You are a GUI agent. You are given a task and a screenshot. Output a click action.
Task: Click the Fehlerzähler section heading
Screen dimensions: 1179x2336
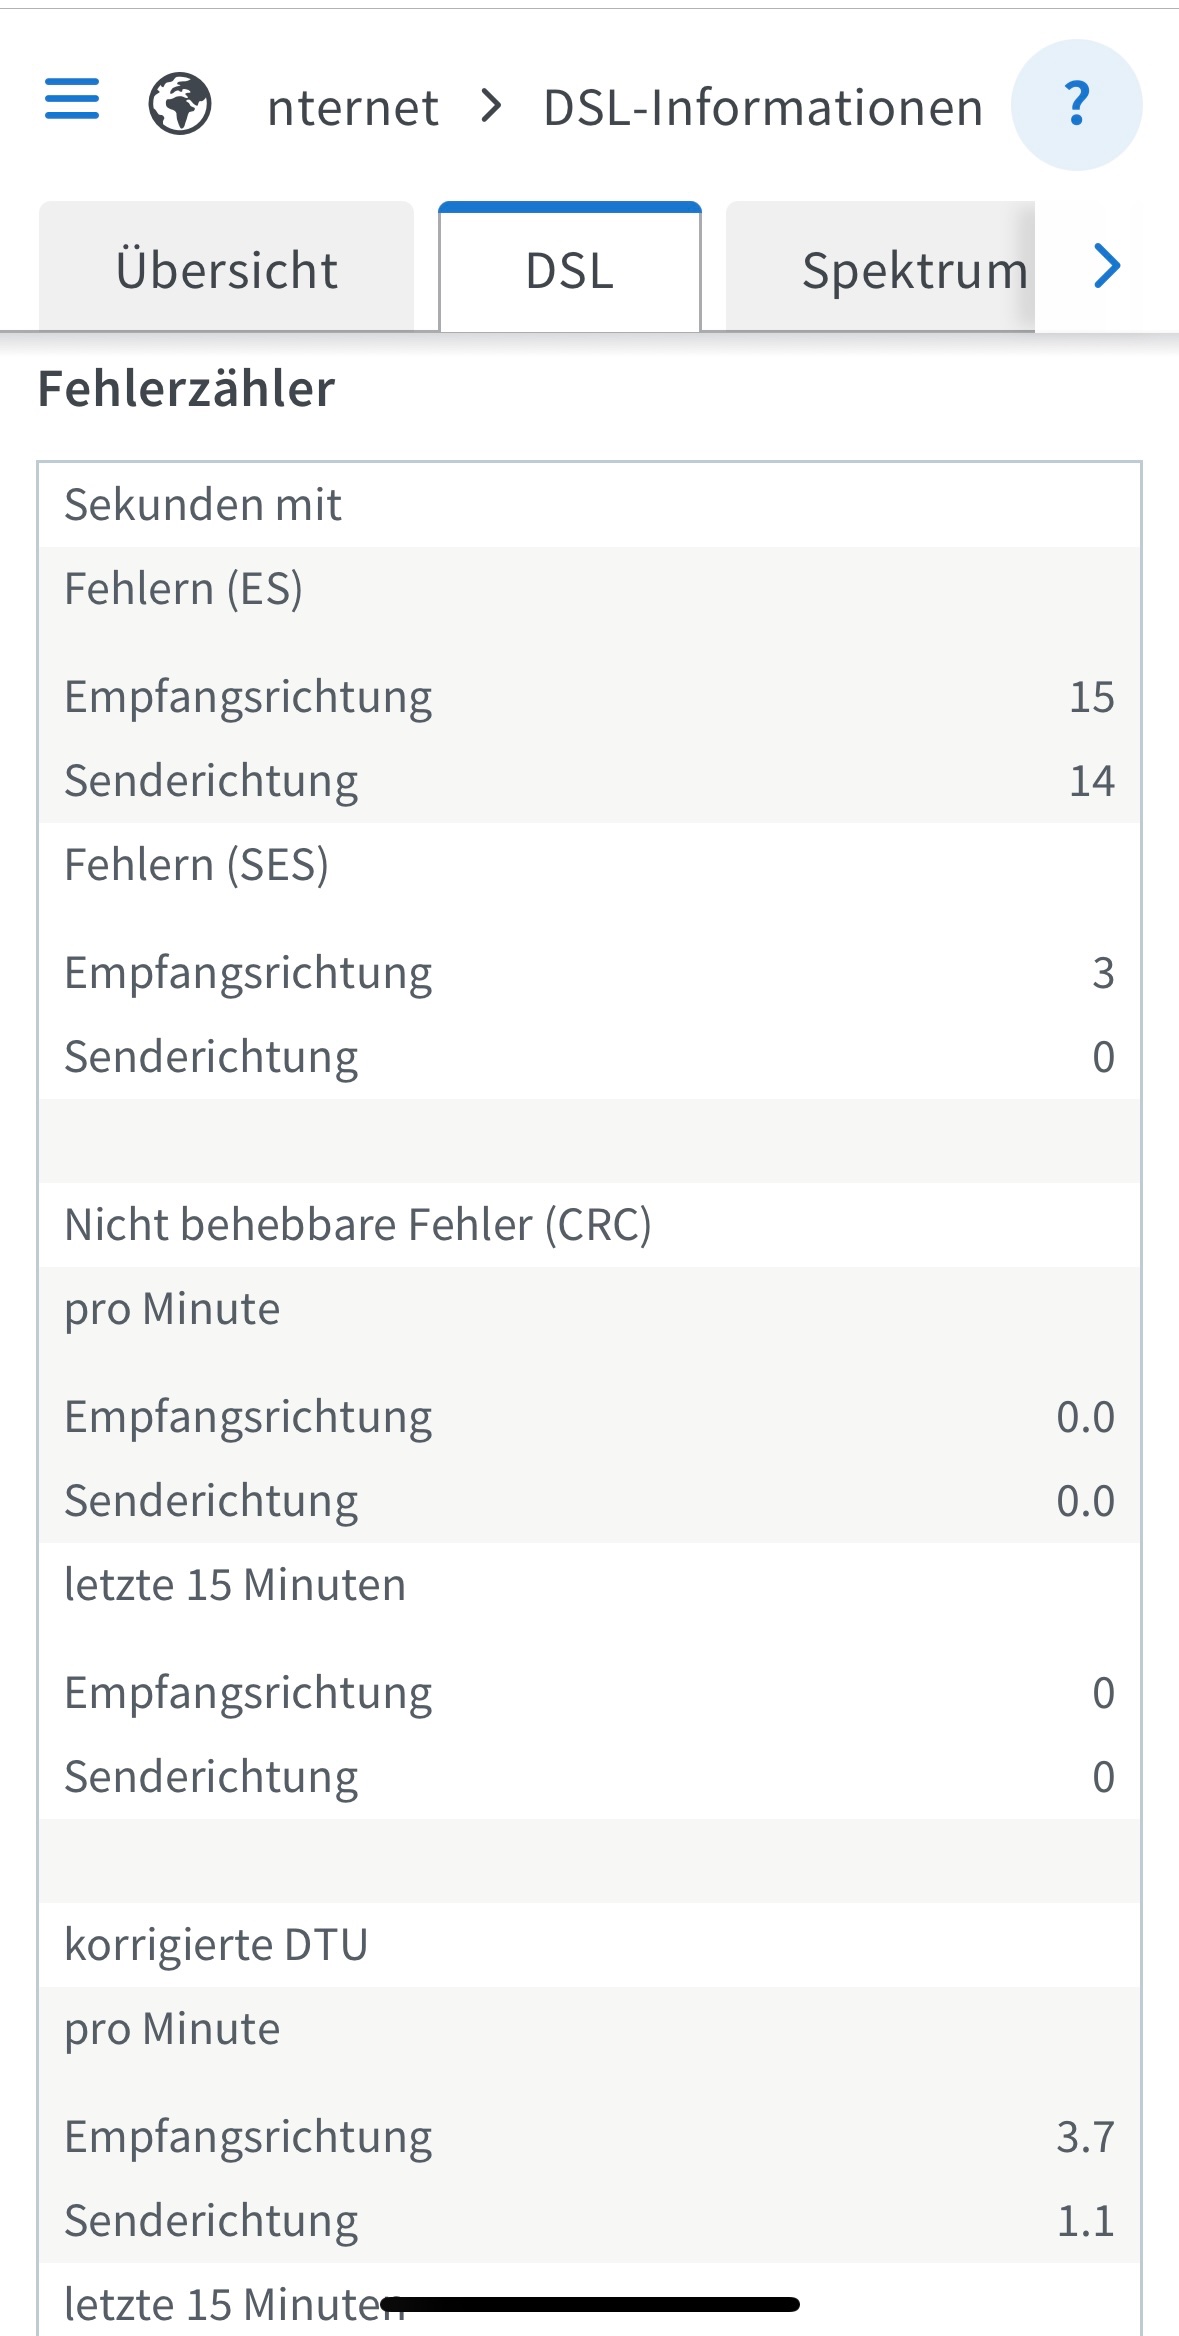(x=186, y=389)
